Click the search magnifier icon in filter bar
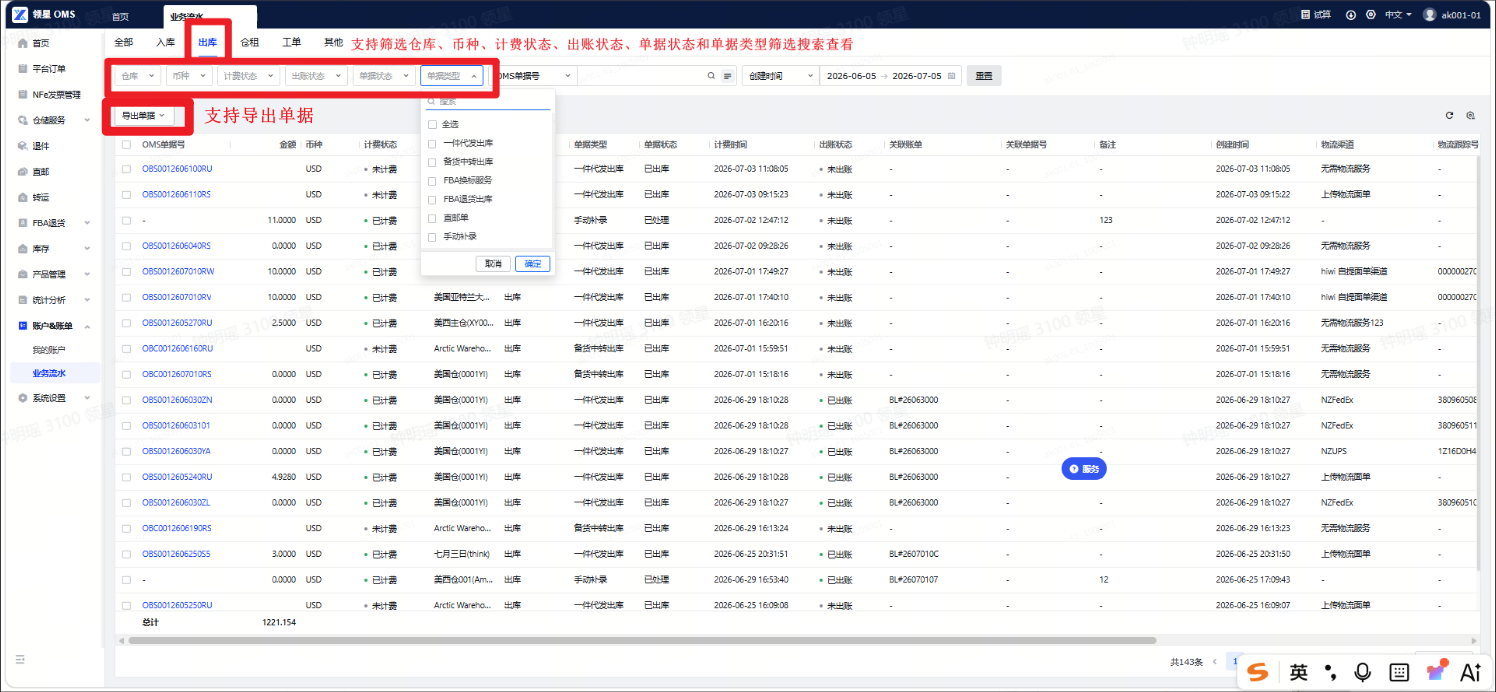The image size is (1496, 692). click(711, 76)
